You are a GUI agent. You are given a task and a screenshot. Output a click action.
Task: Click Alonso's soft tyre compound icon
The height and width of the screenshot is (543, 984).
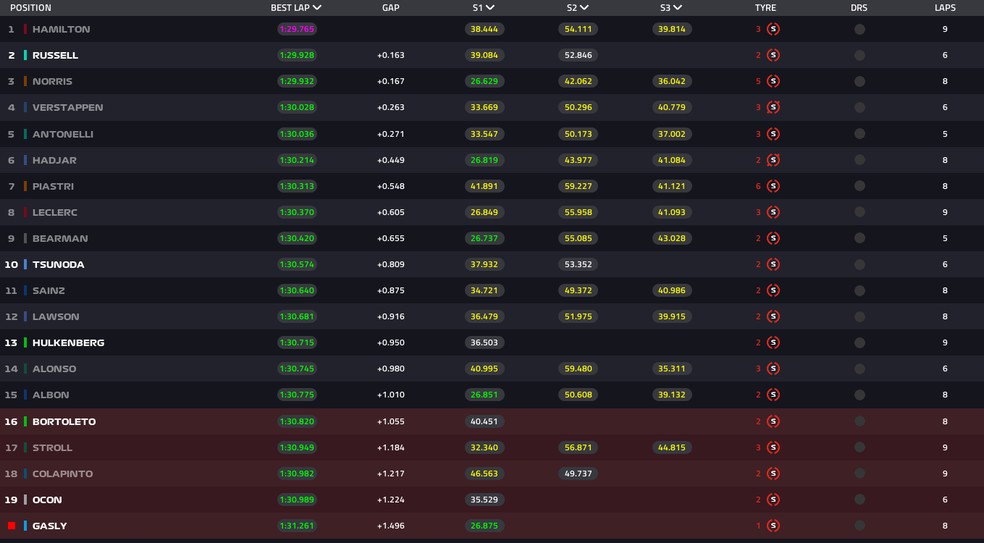click(773, 368)
